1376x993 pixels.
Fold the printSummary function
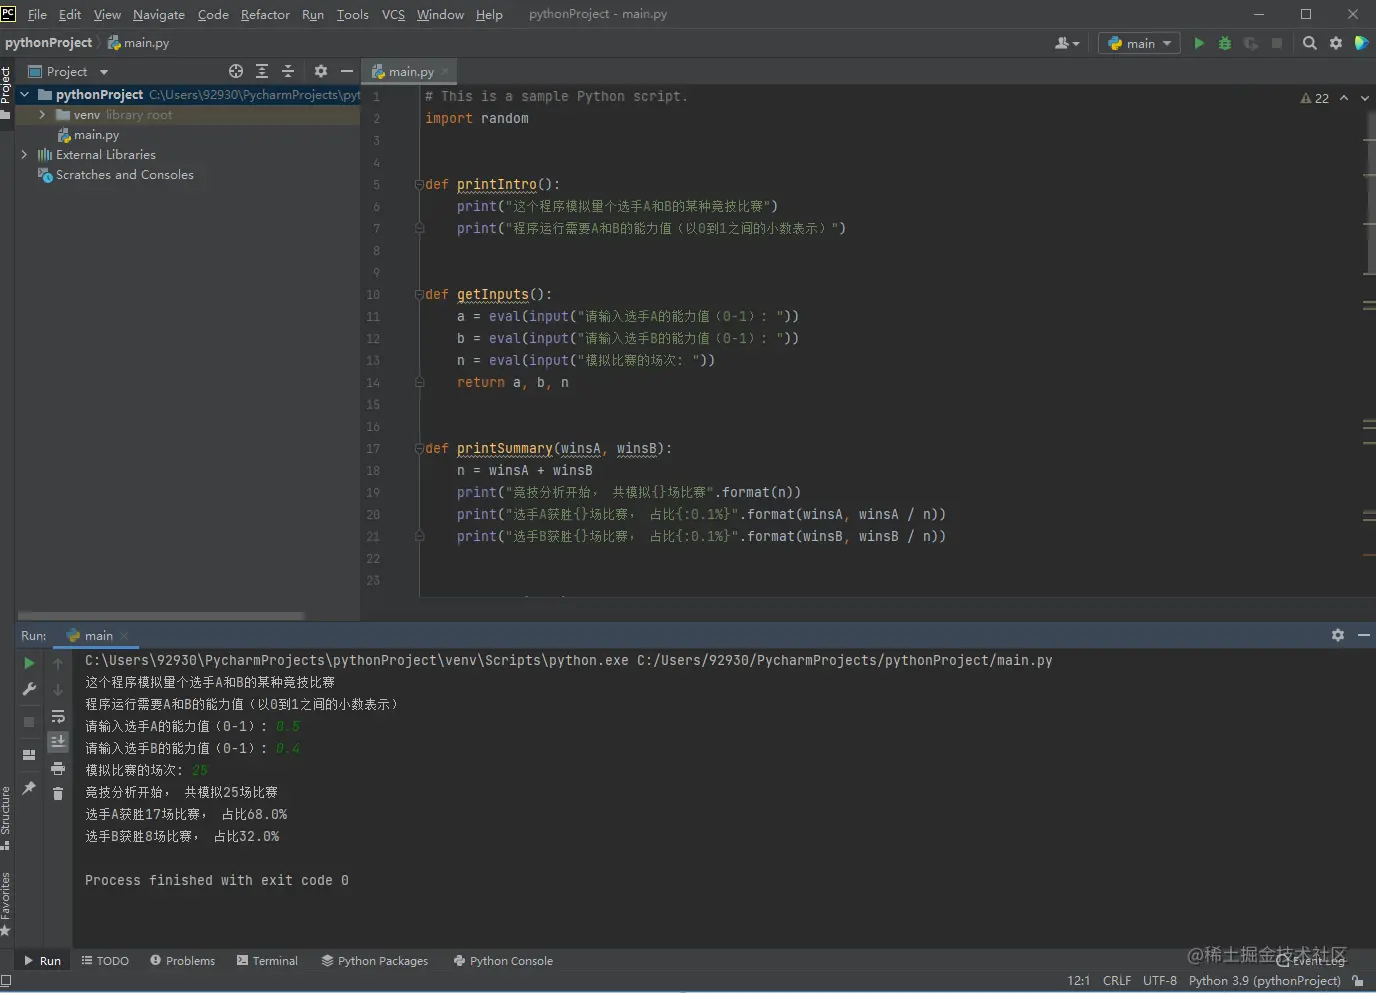[x=419, y=448]
